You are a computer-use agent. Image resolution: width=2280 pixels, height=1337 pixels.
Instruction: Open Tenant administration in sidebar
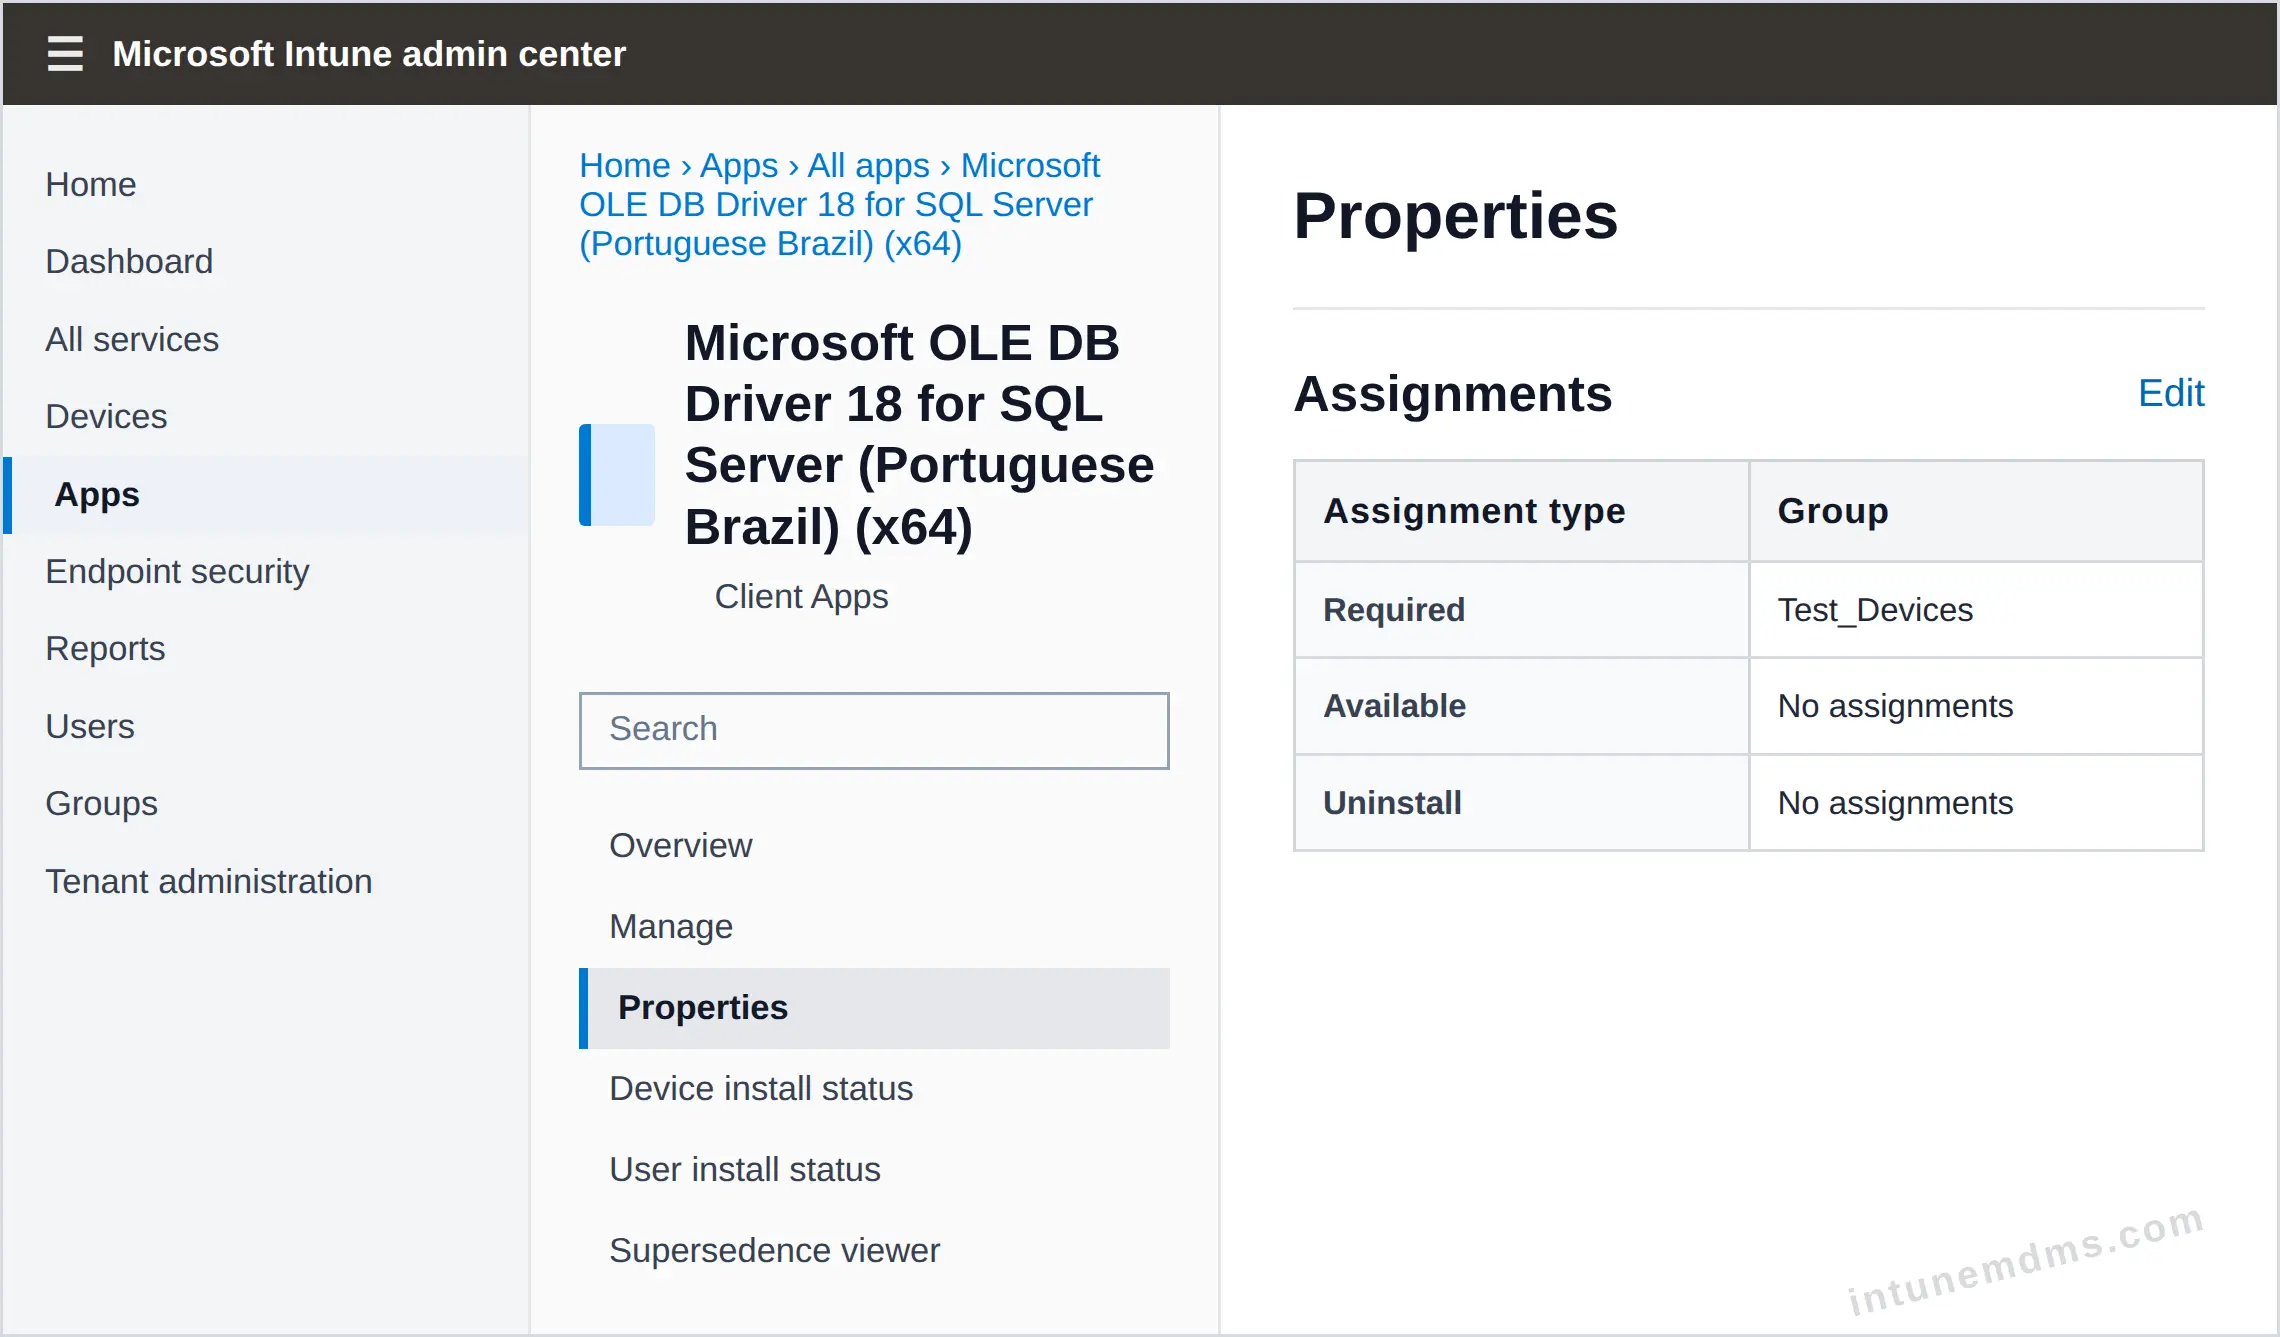pyautogui.click(x=209, y=882)
